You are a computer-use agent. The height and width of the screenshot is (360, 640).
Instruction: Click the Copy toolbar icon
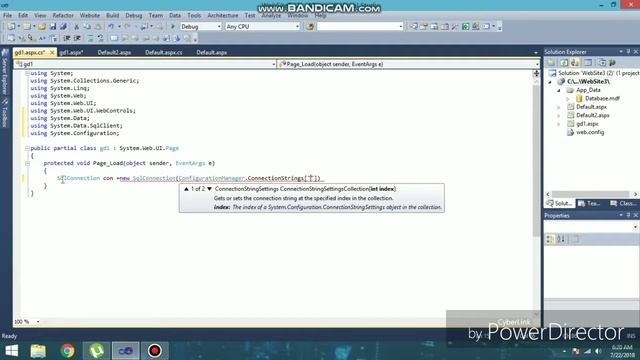[87, 27]
